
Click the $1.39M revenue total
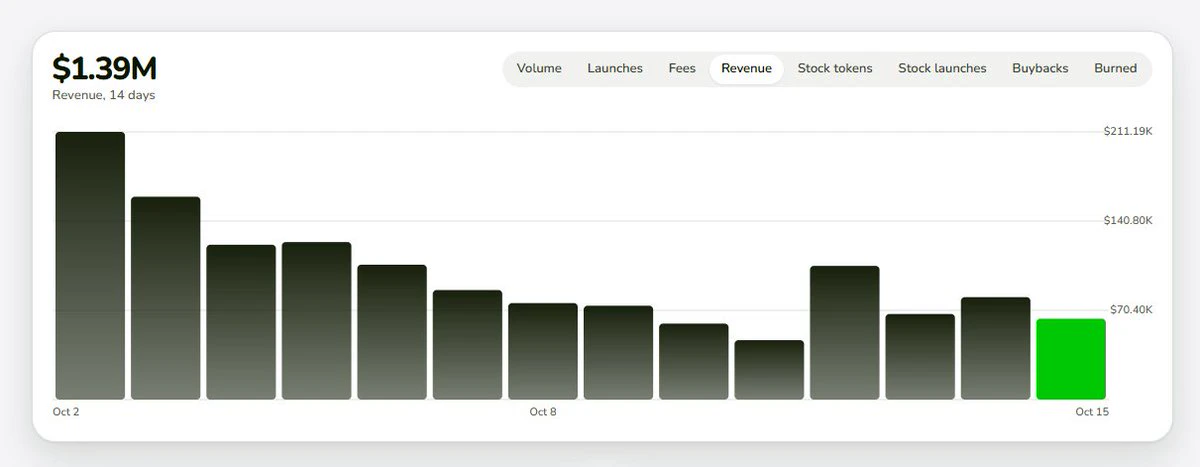(x=105, y=68)
